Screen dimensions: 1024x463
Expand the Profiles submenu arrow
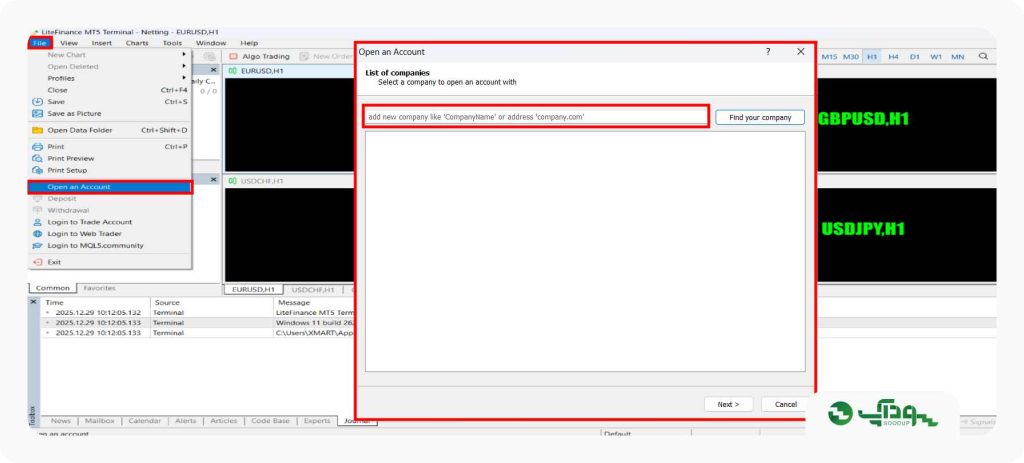coord(184,78)
